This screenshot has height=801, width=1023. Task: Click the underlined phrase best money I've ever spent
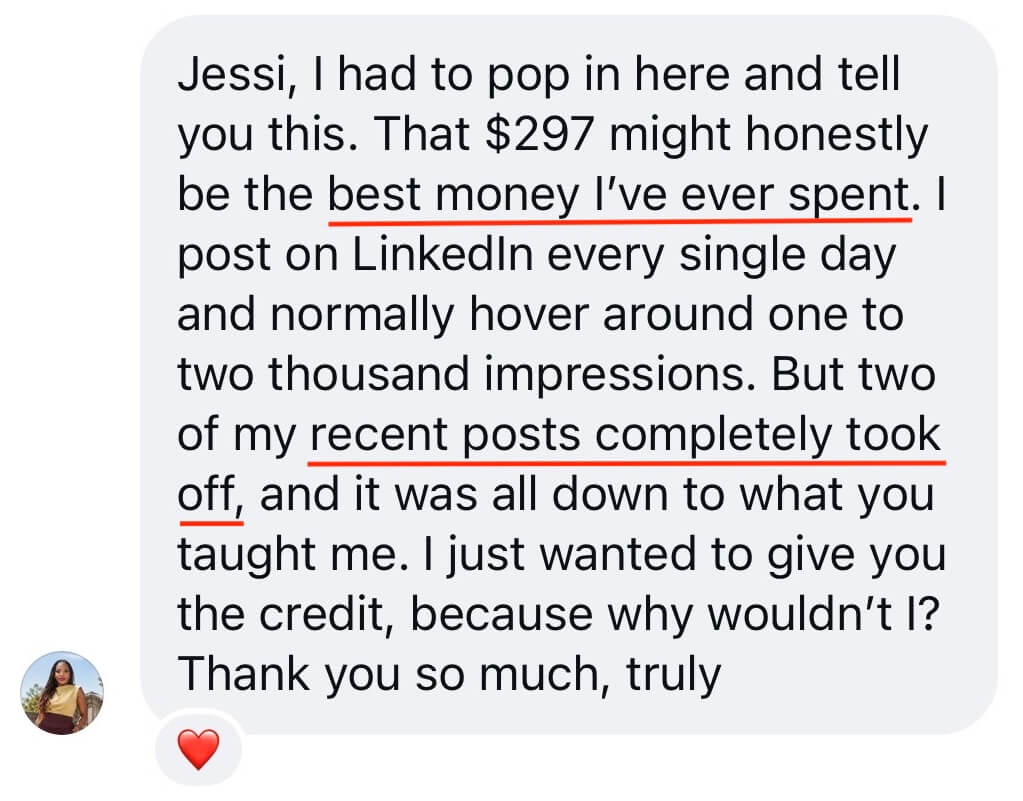tap(618, 194)
